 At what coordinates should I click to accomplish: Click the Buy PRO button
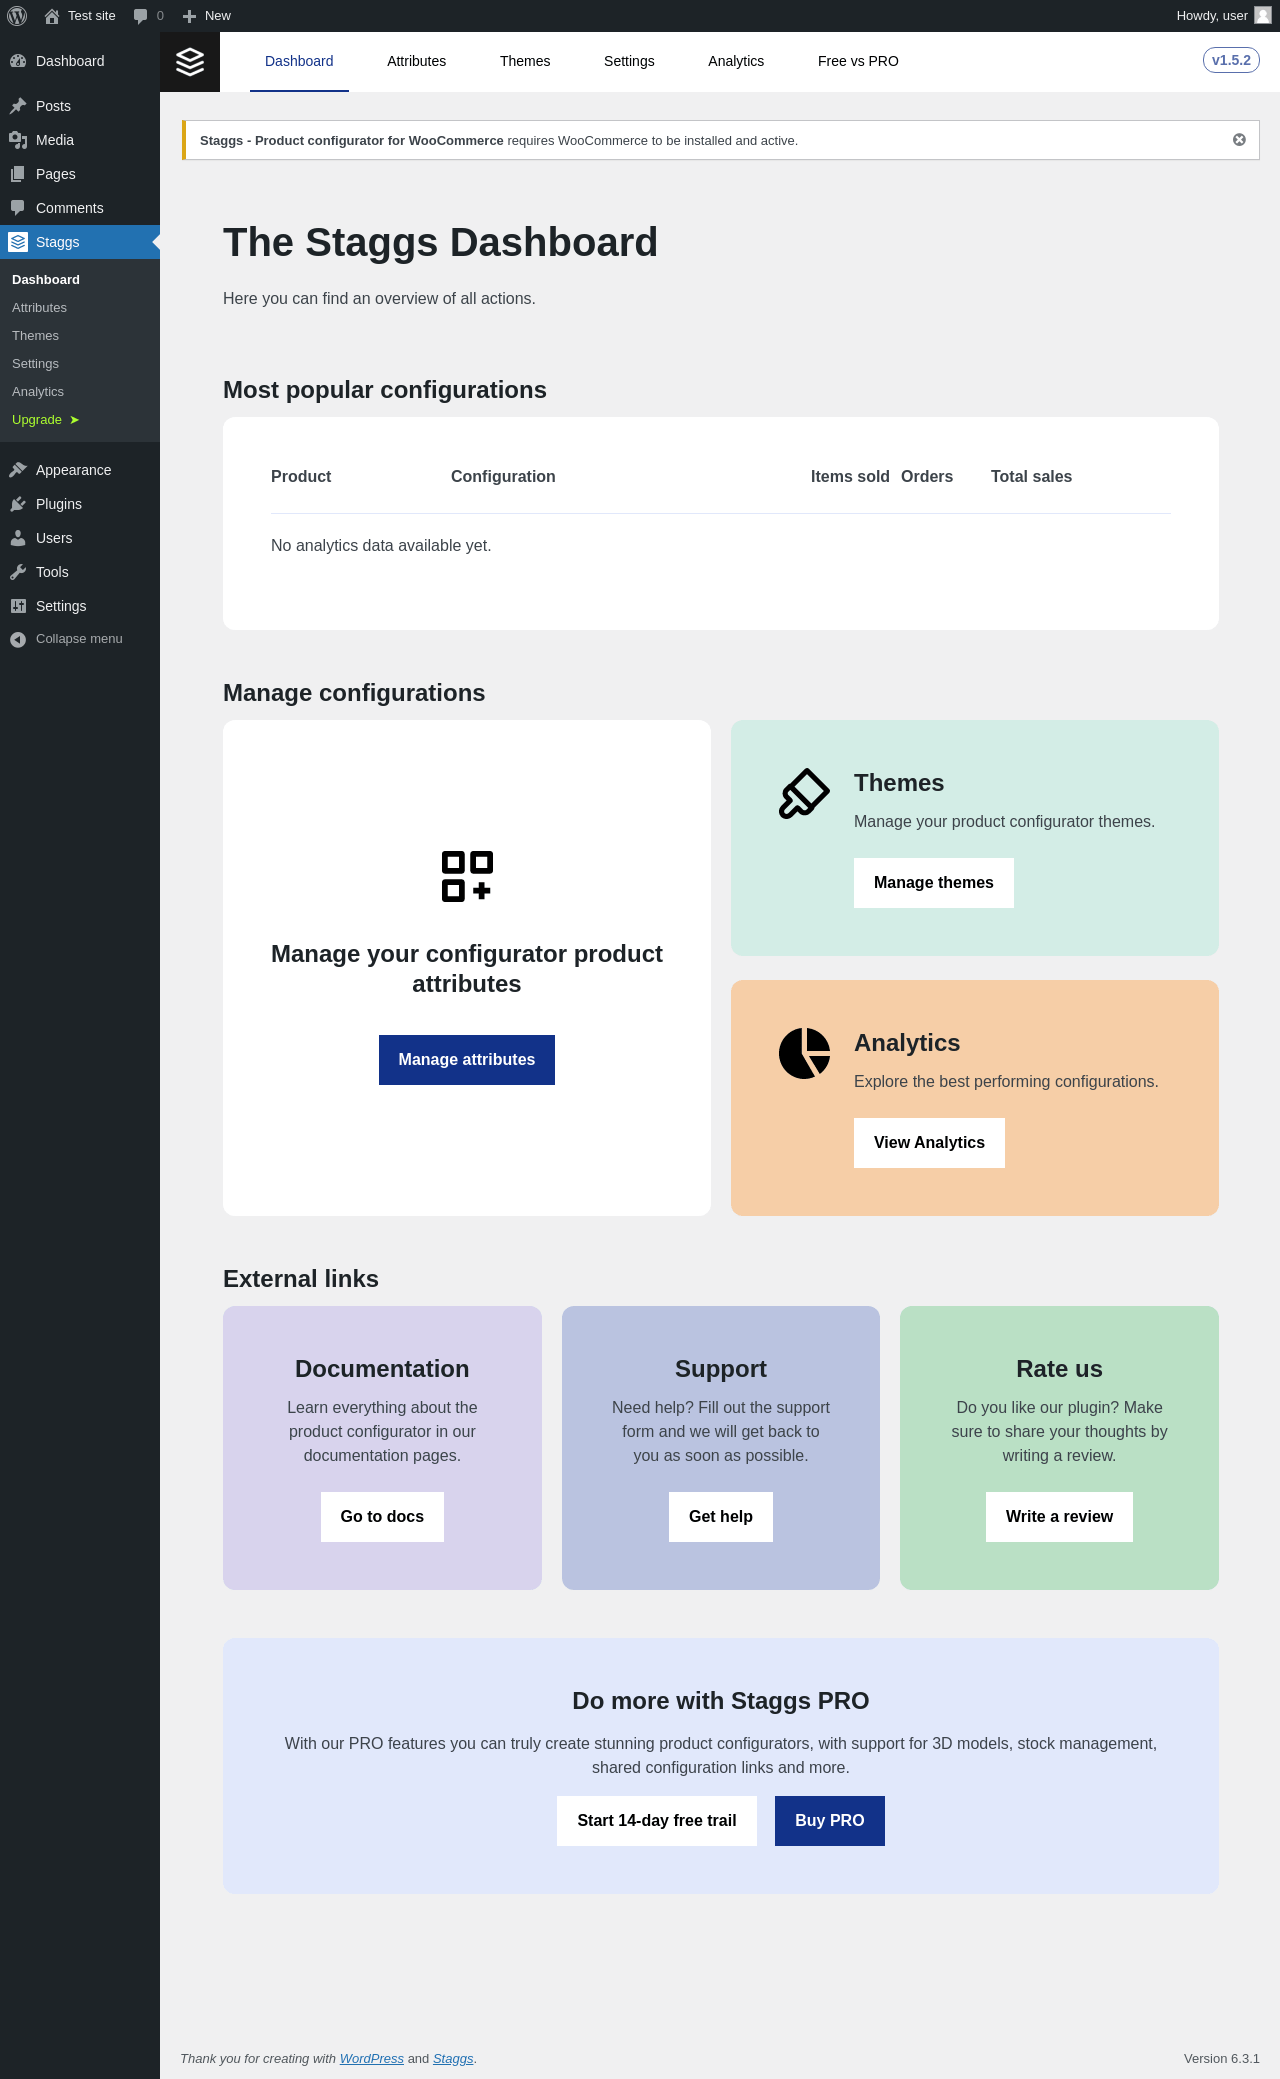pos(830,1821)
